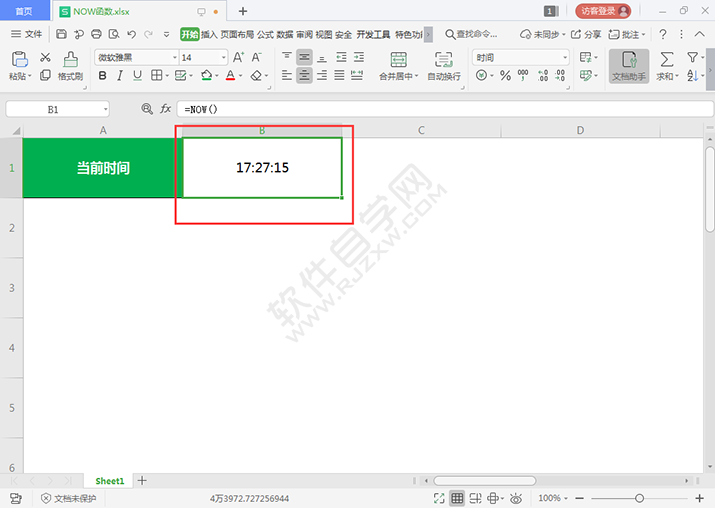Click the help question mark icon
The image size is (715, 508).
click(x=663, y=34)
